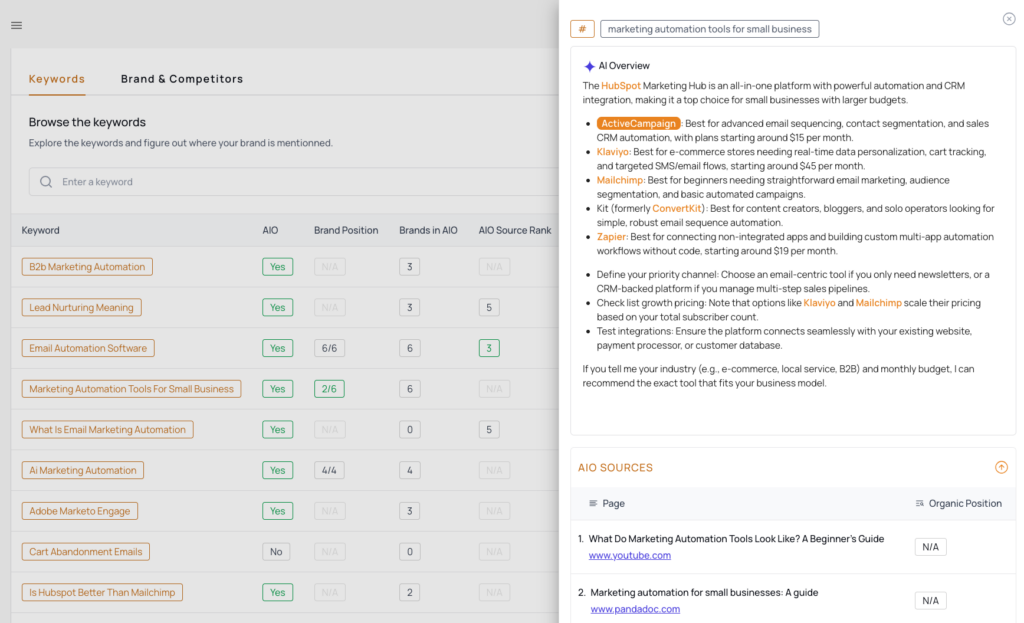Switch to Brand & Competitors tab
1024x623 pixels.
click(182, 79)
